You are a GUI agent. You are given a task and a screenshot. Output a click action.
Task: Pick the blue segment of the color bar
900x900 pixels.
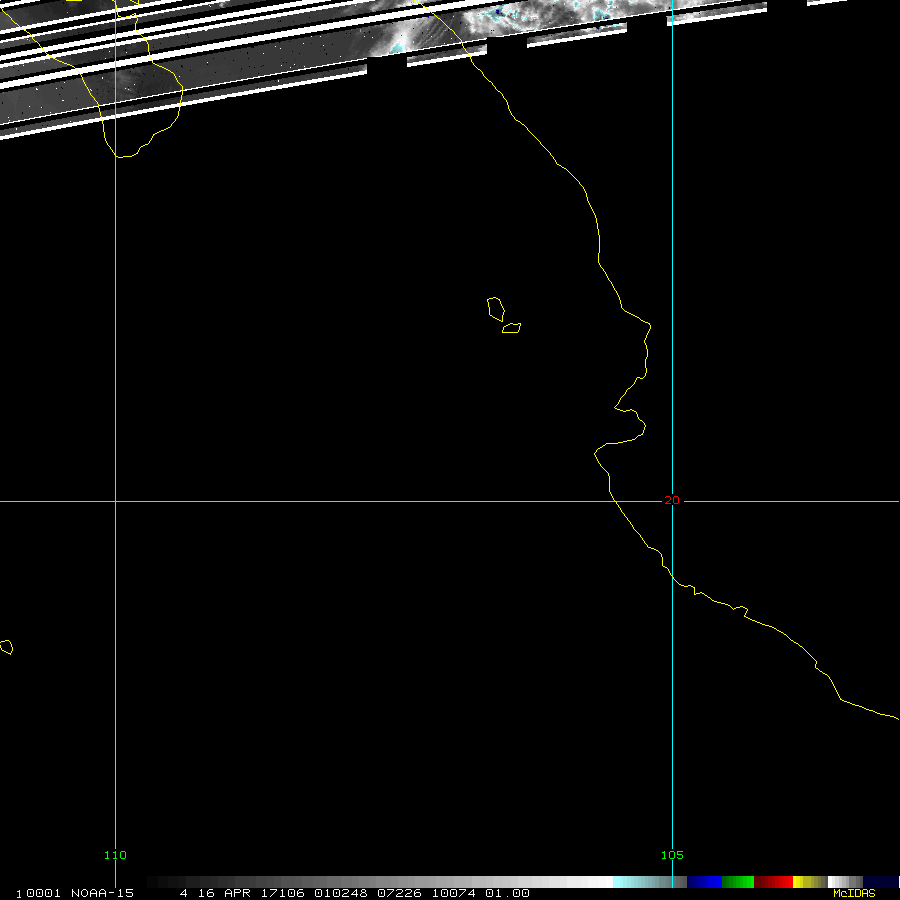[704, 882]
